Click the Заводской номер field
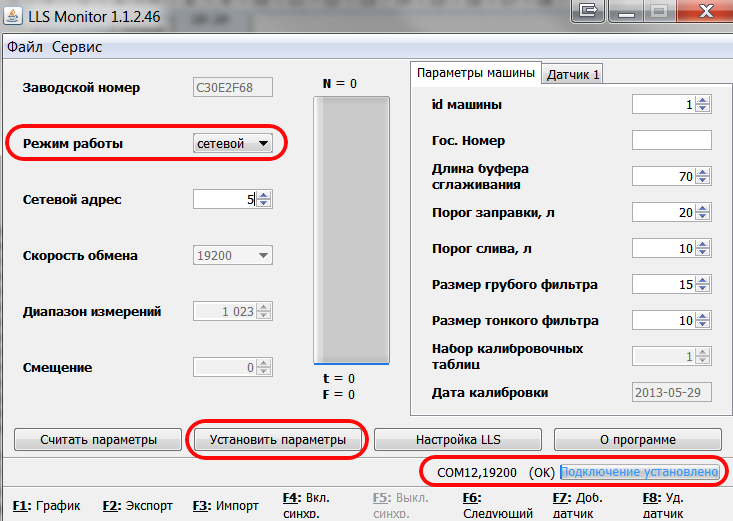Image resolution: width=733 pixels, height=521 pixels. pyautogui.click(x=233, y=87)
